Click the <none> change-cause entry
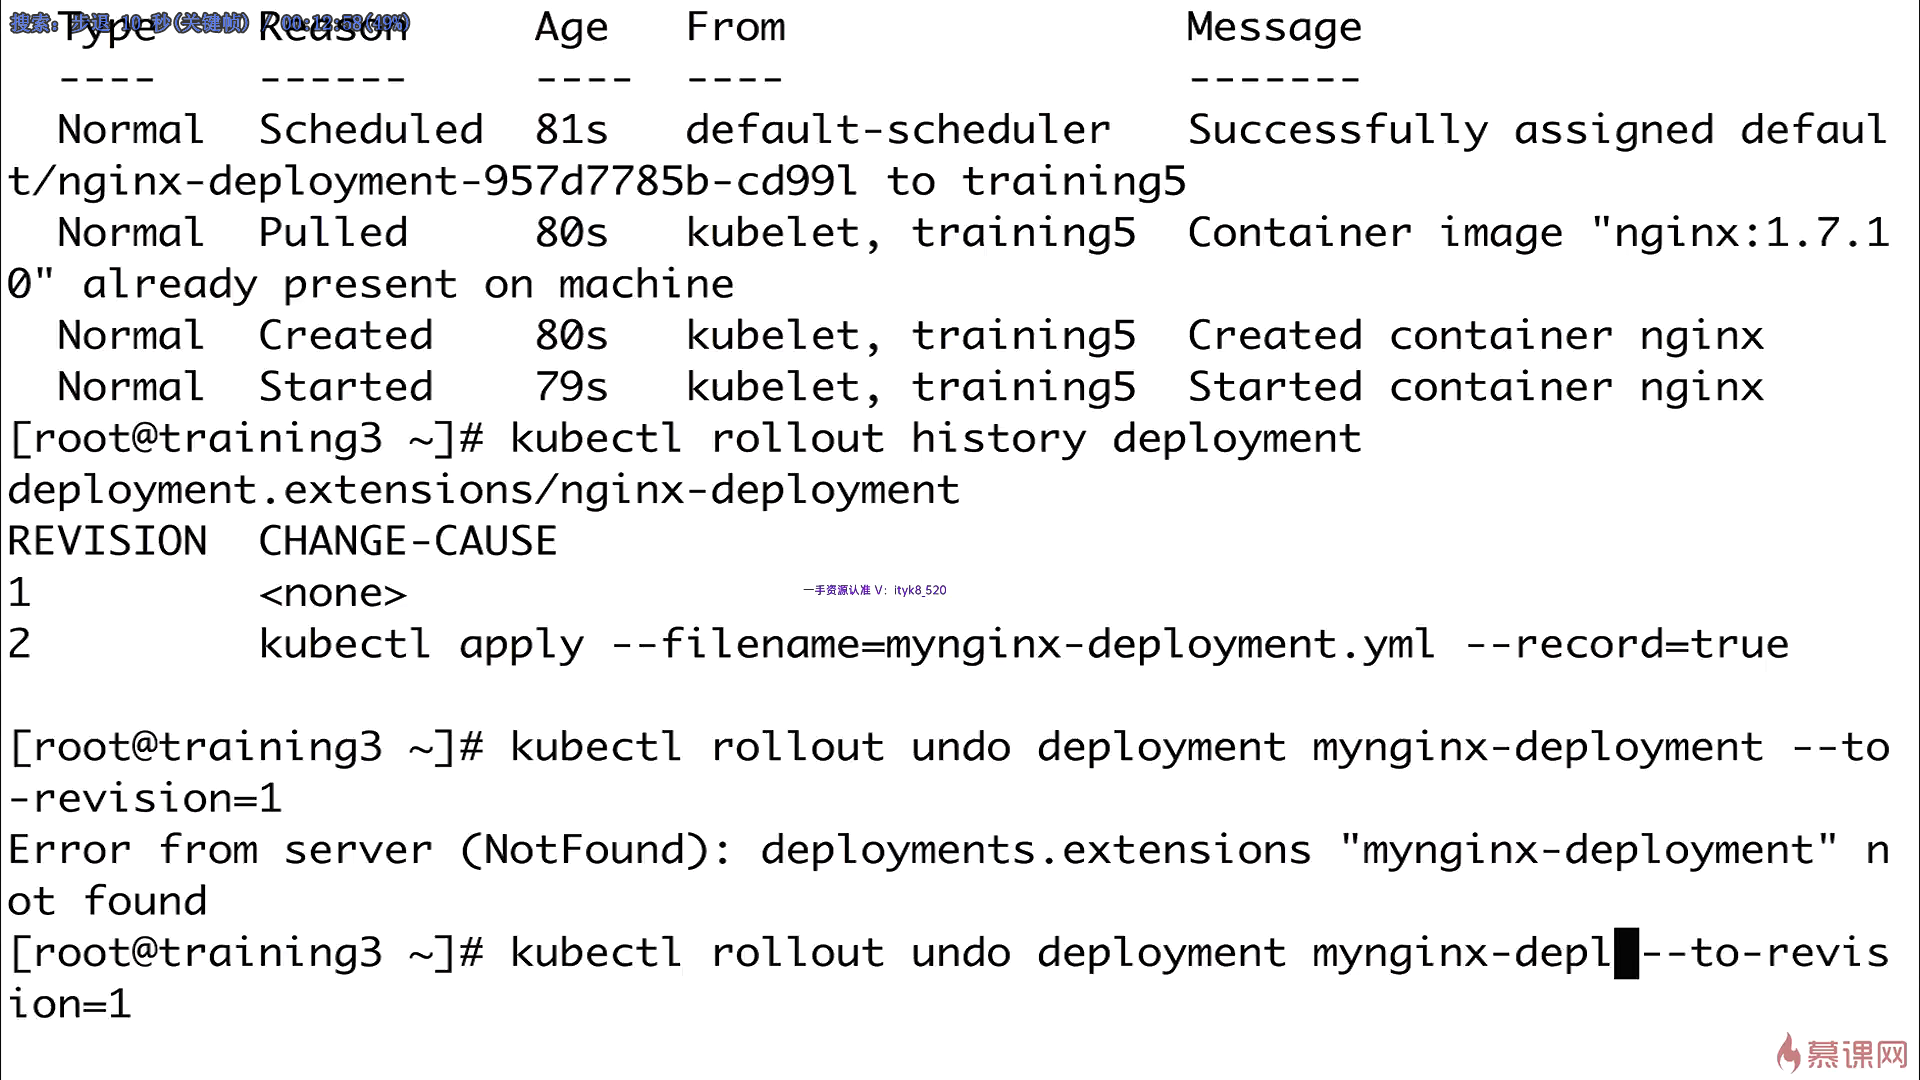The width and height of the screenshot is (1920, 1080). tap(333, 594)
